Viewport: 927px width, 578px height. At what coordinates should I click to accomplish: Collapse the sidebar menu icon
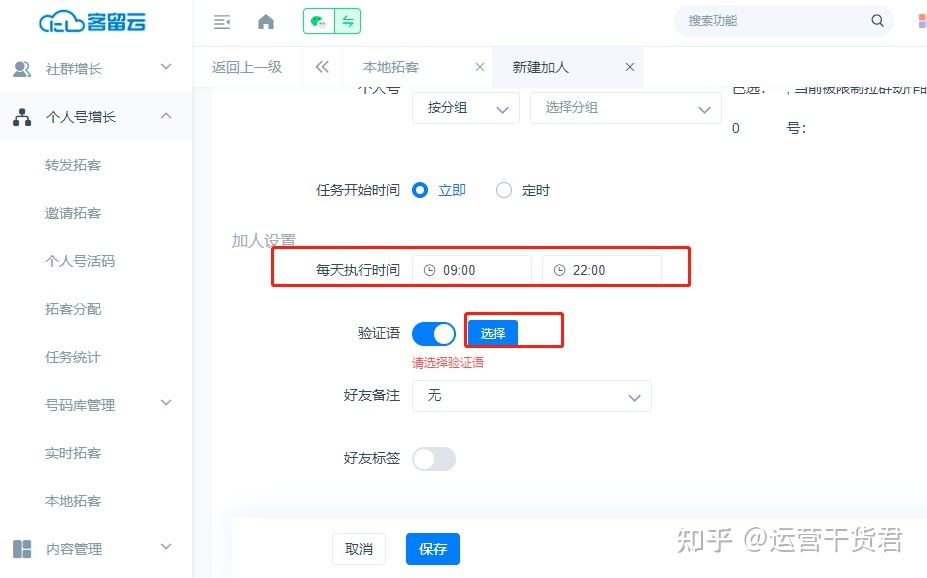tap(222, 22)
